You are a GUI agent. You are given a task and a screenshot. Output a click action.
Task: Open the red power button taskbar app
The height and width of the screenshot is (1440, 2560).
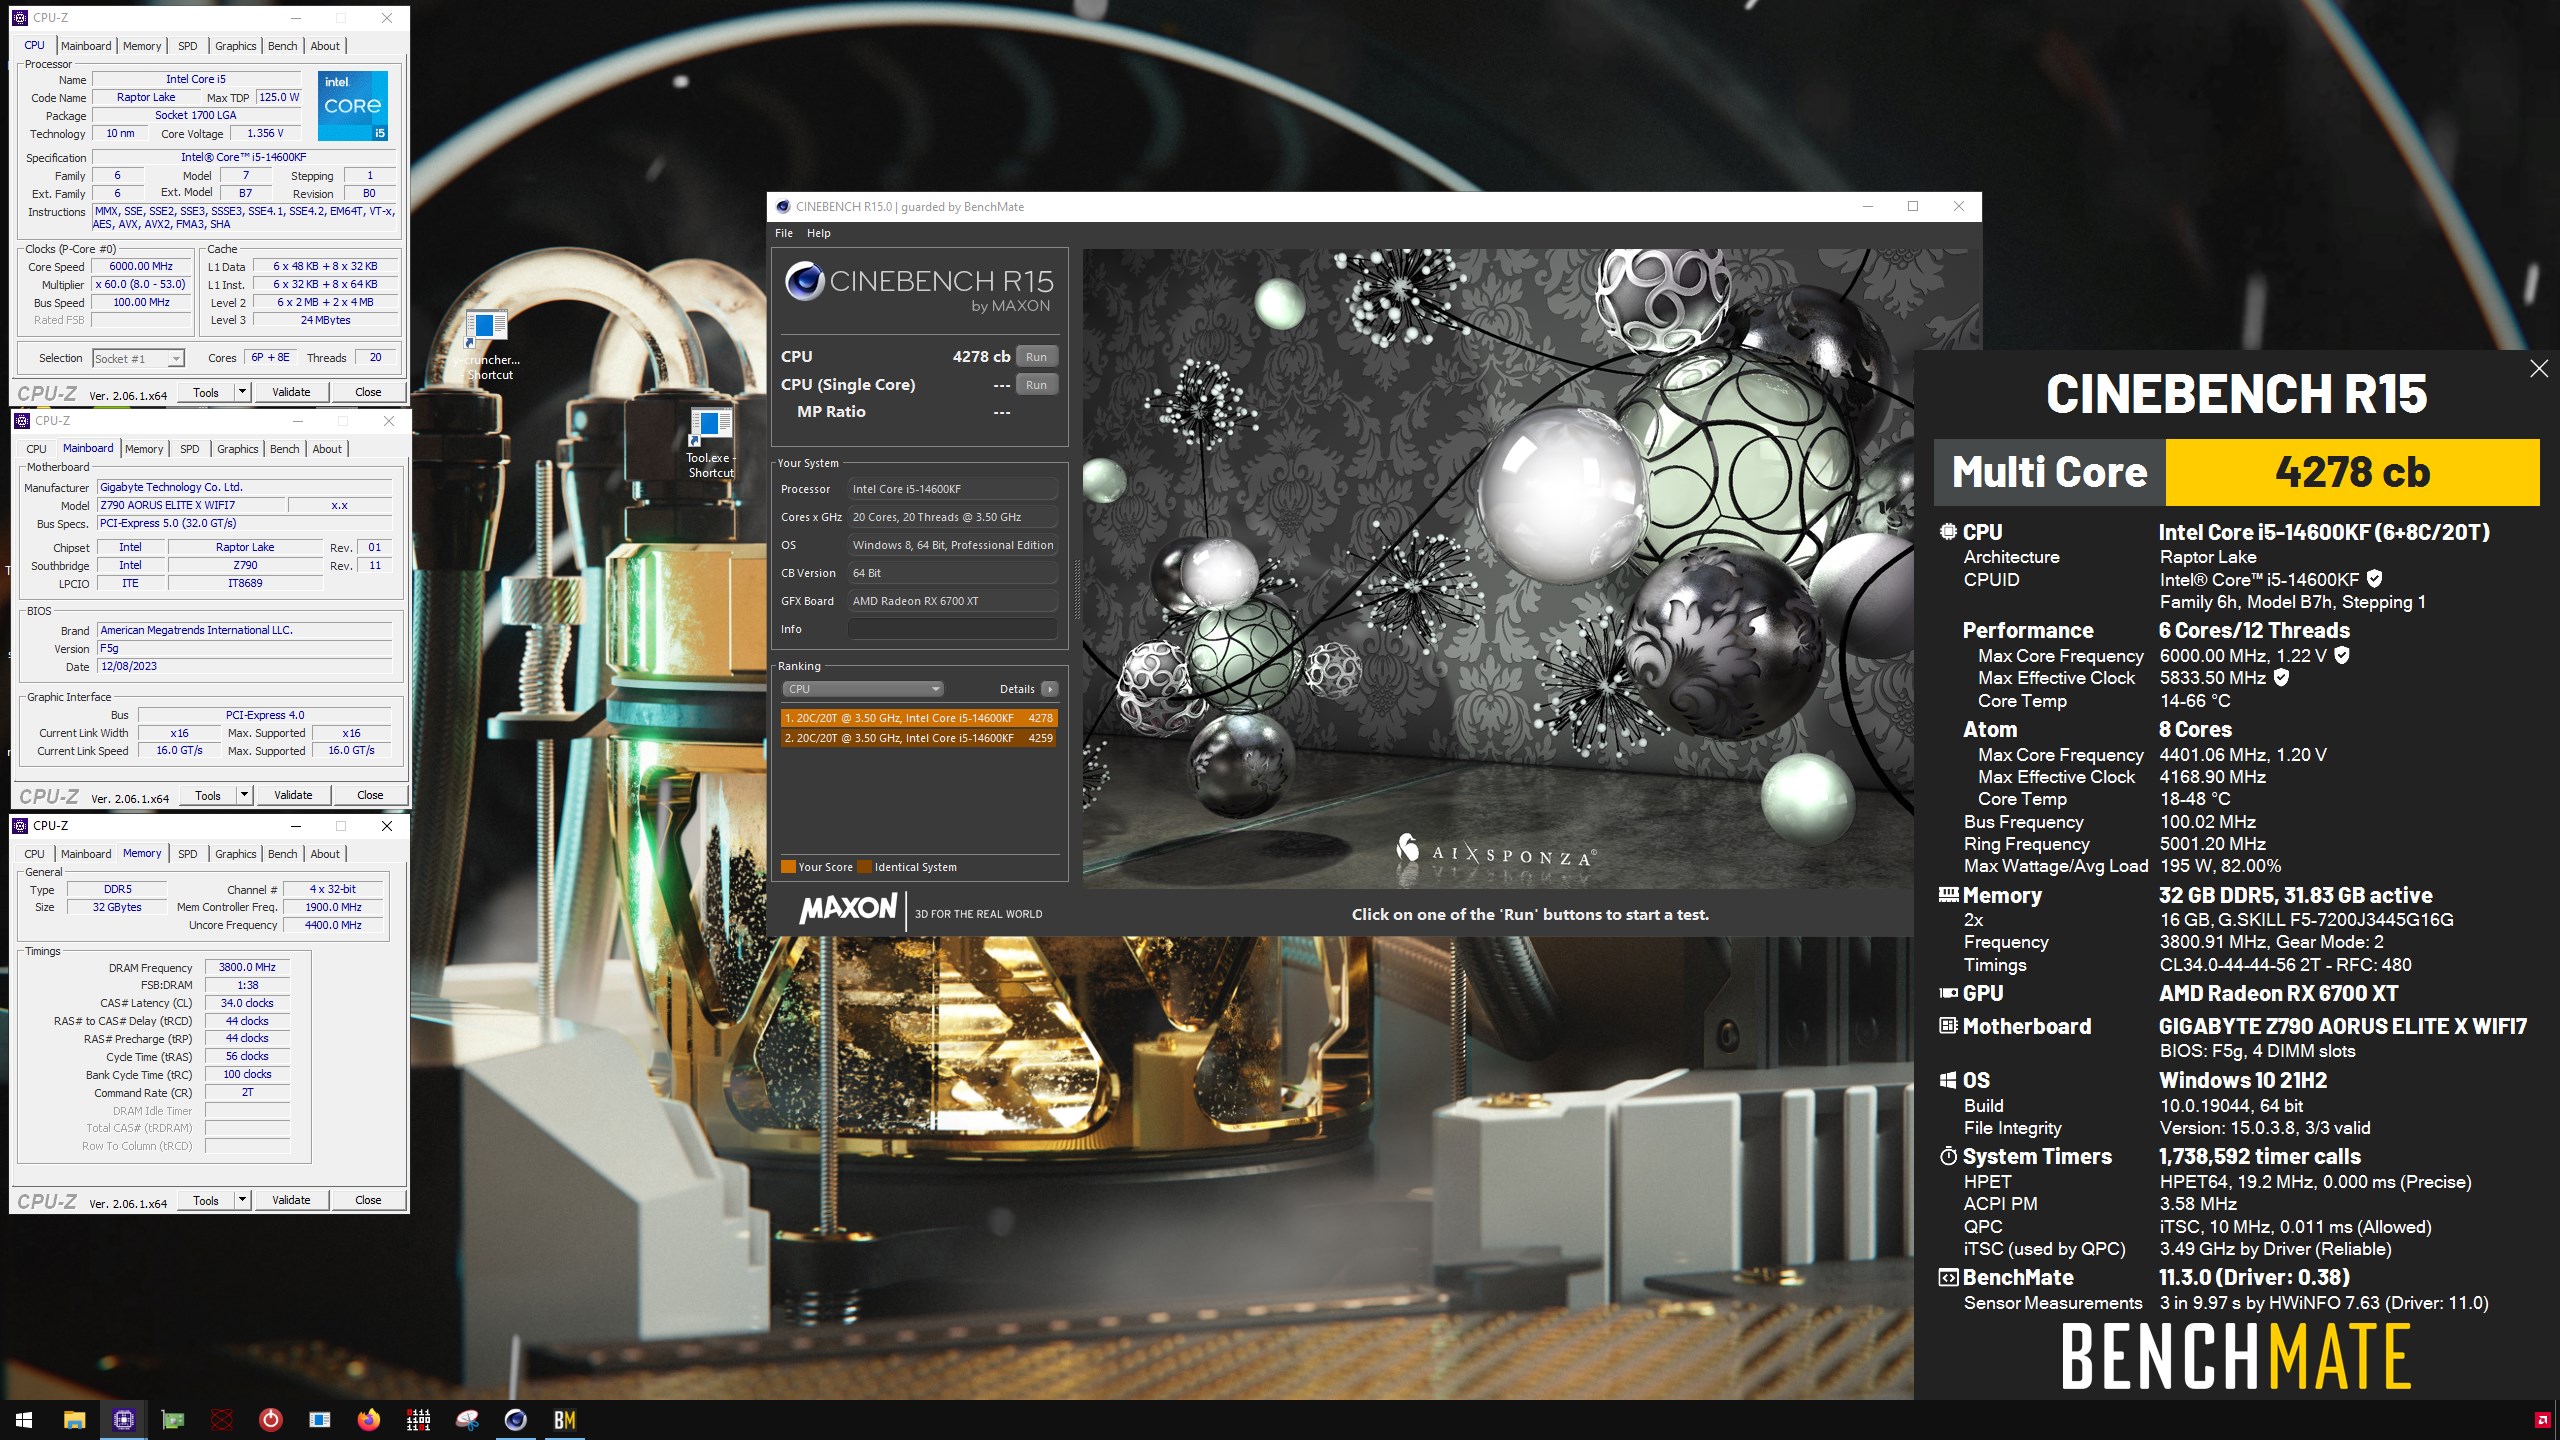click(271, 1420)
